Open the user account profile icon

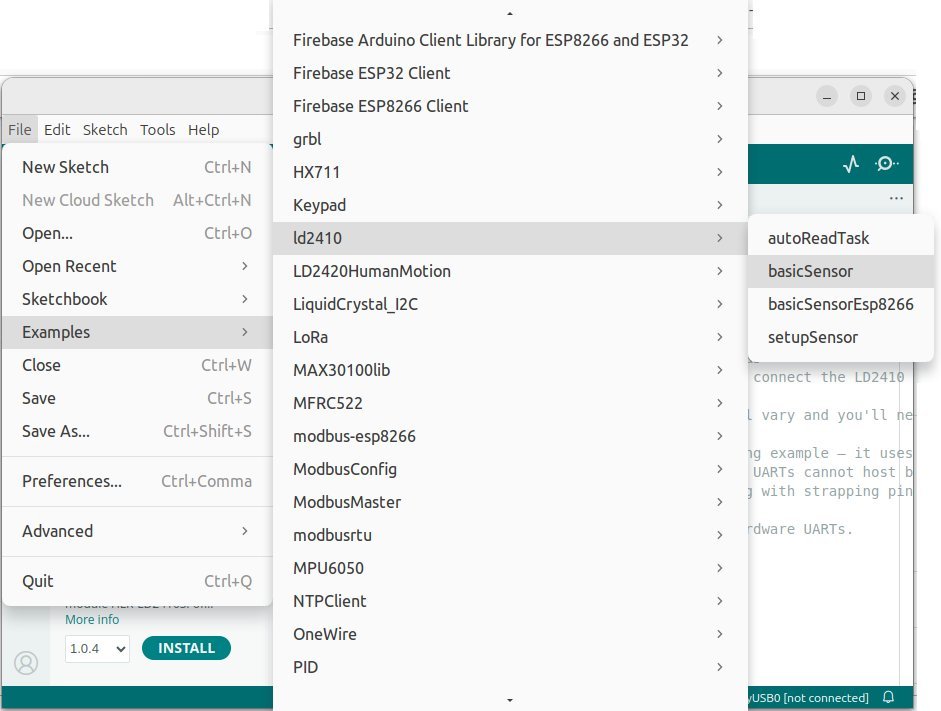26,663
